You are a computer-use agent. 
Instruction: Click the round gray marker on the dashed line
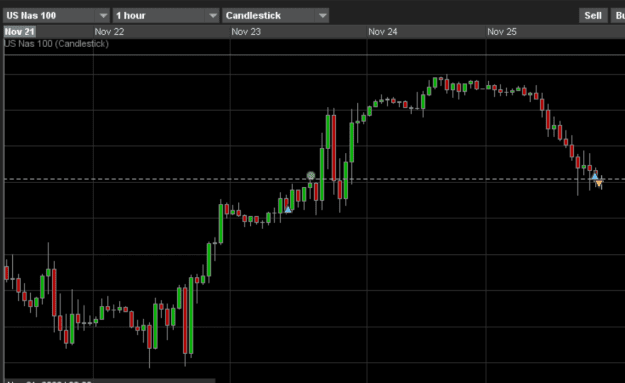click(311, 175)
